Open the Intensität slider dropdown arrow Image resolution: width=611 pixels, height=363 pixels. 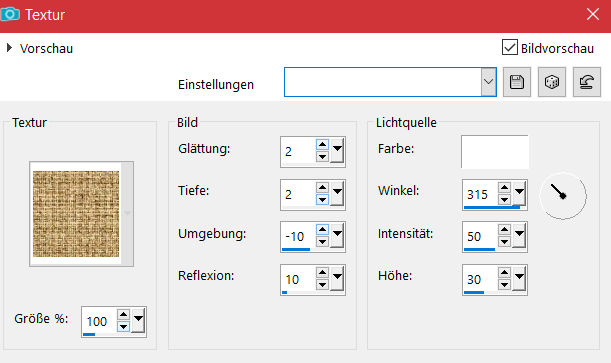point(519,235)
